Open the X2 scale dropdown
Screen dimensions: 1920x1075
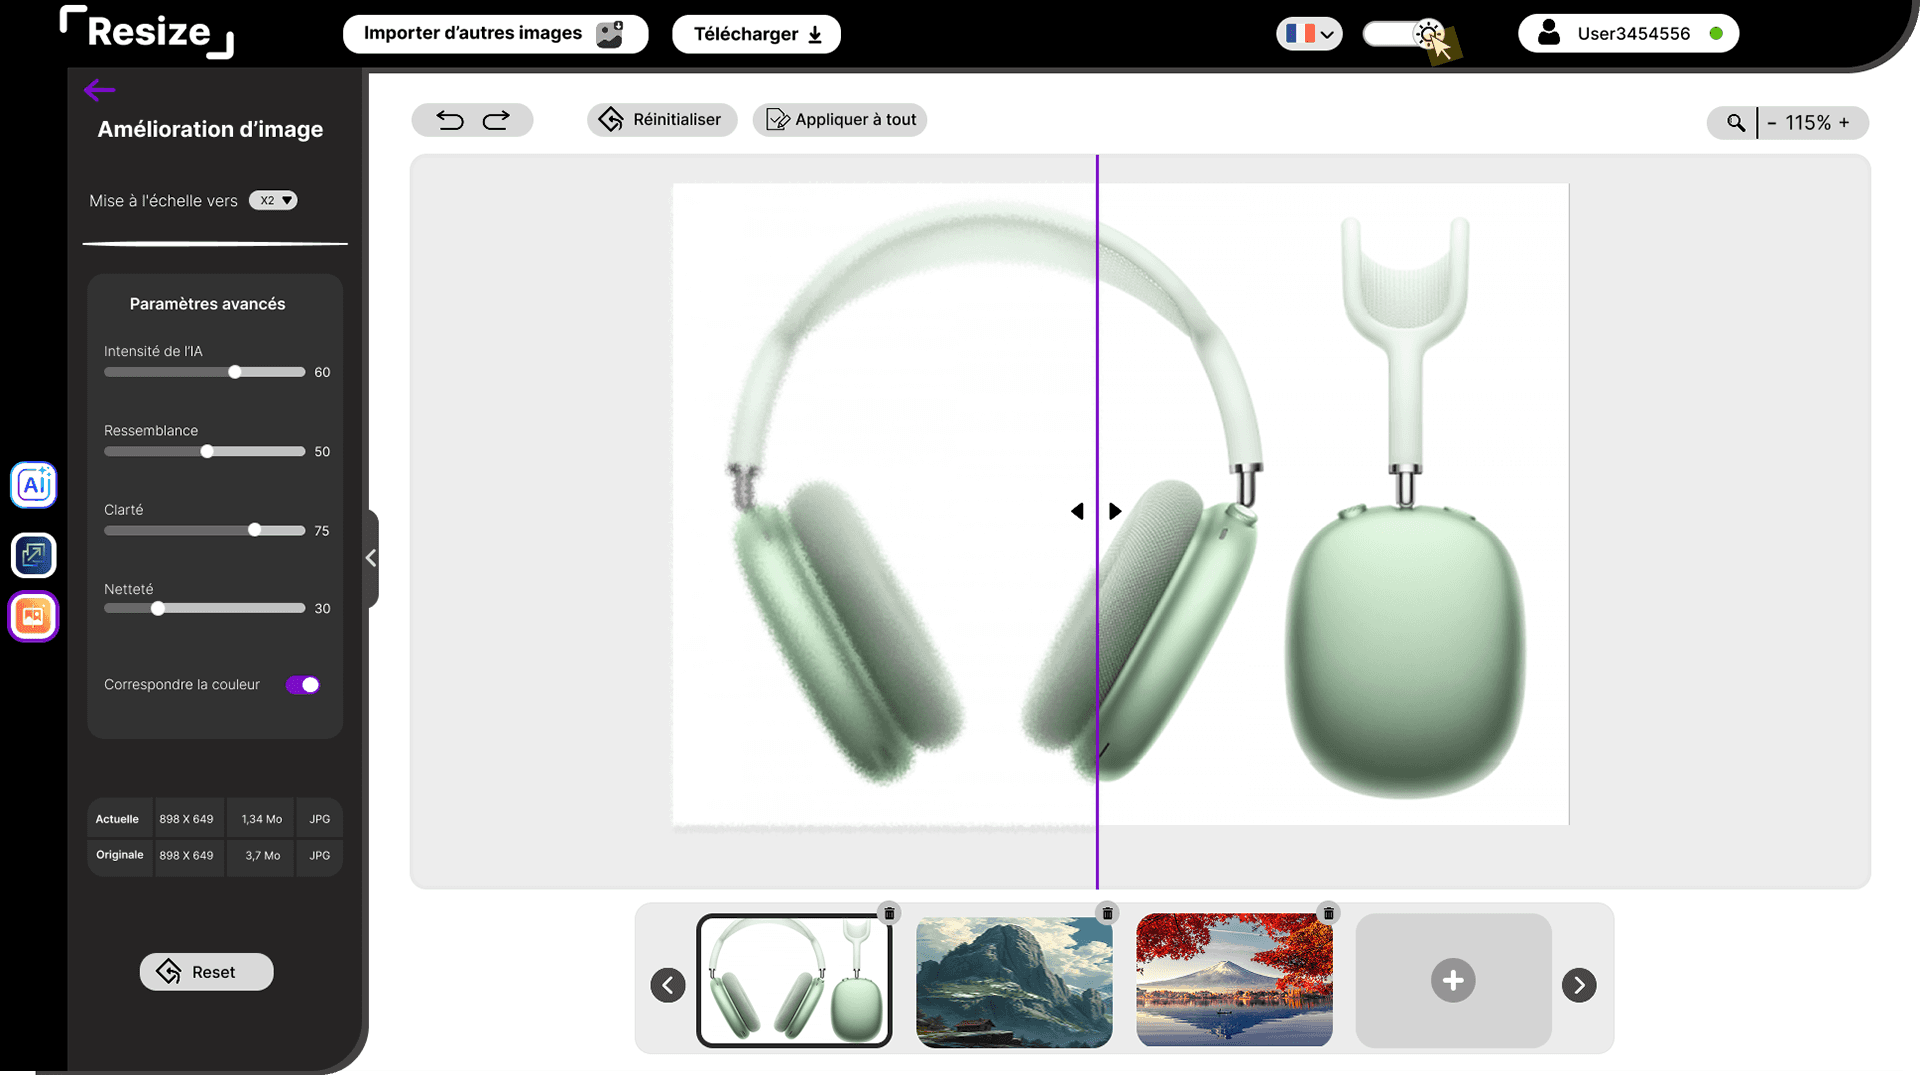point(273,200)
